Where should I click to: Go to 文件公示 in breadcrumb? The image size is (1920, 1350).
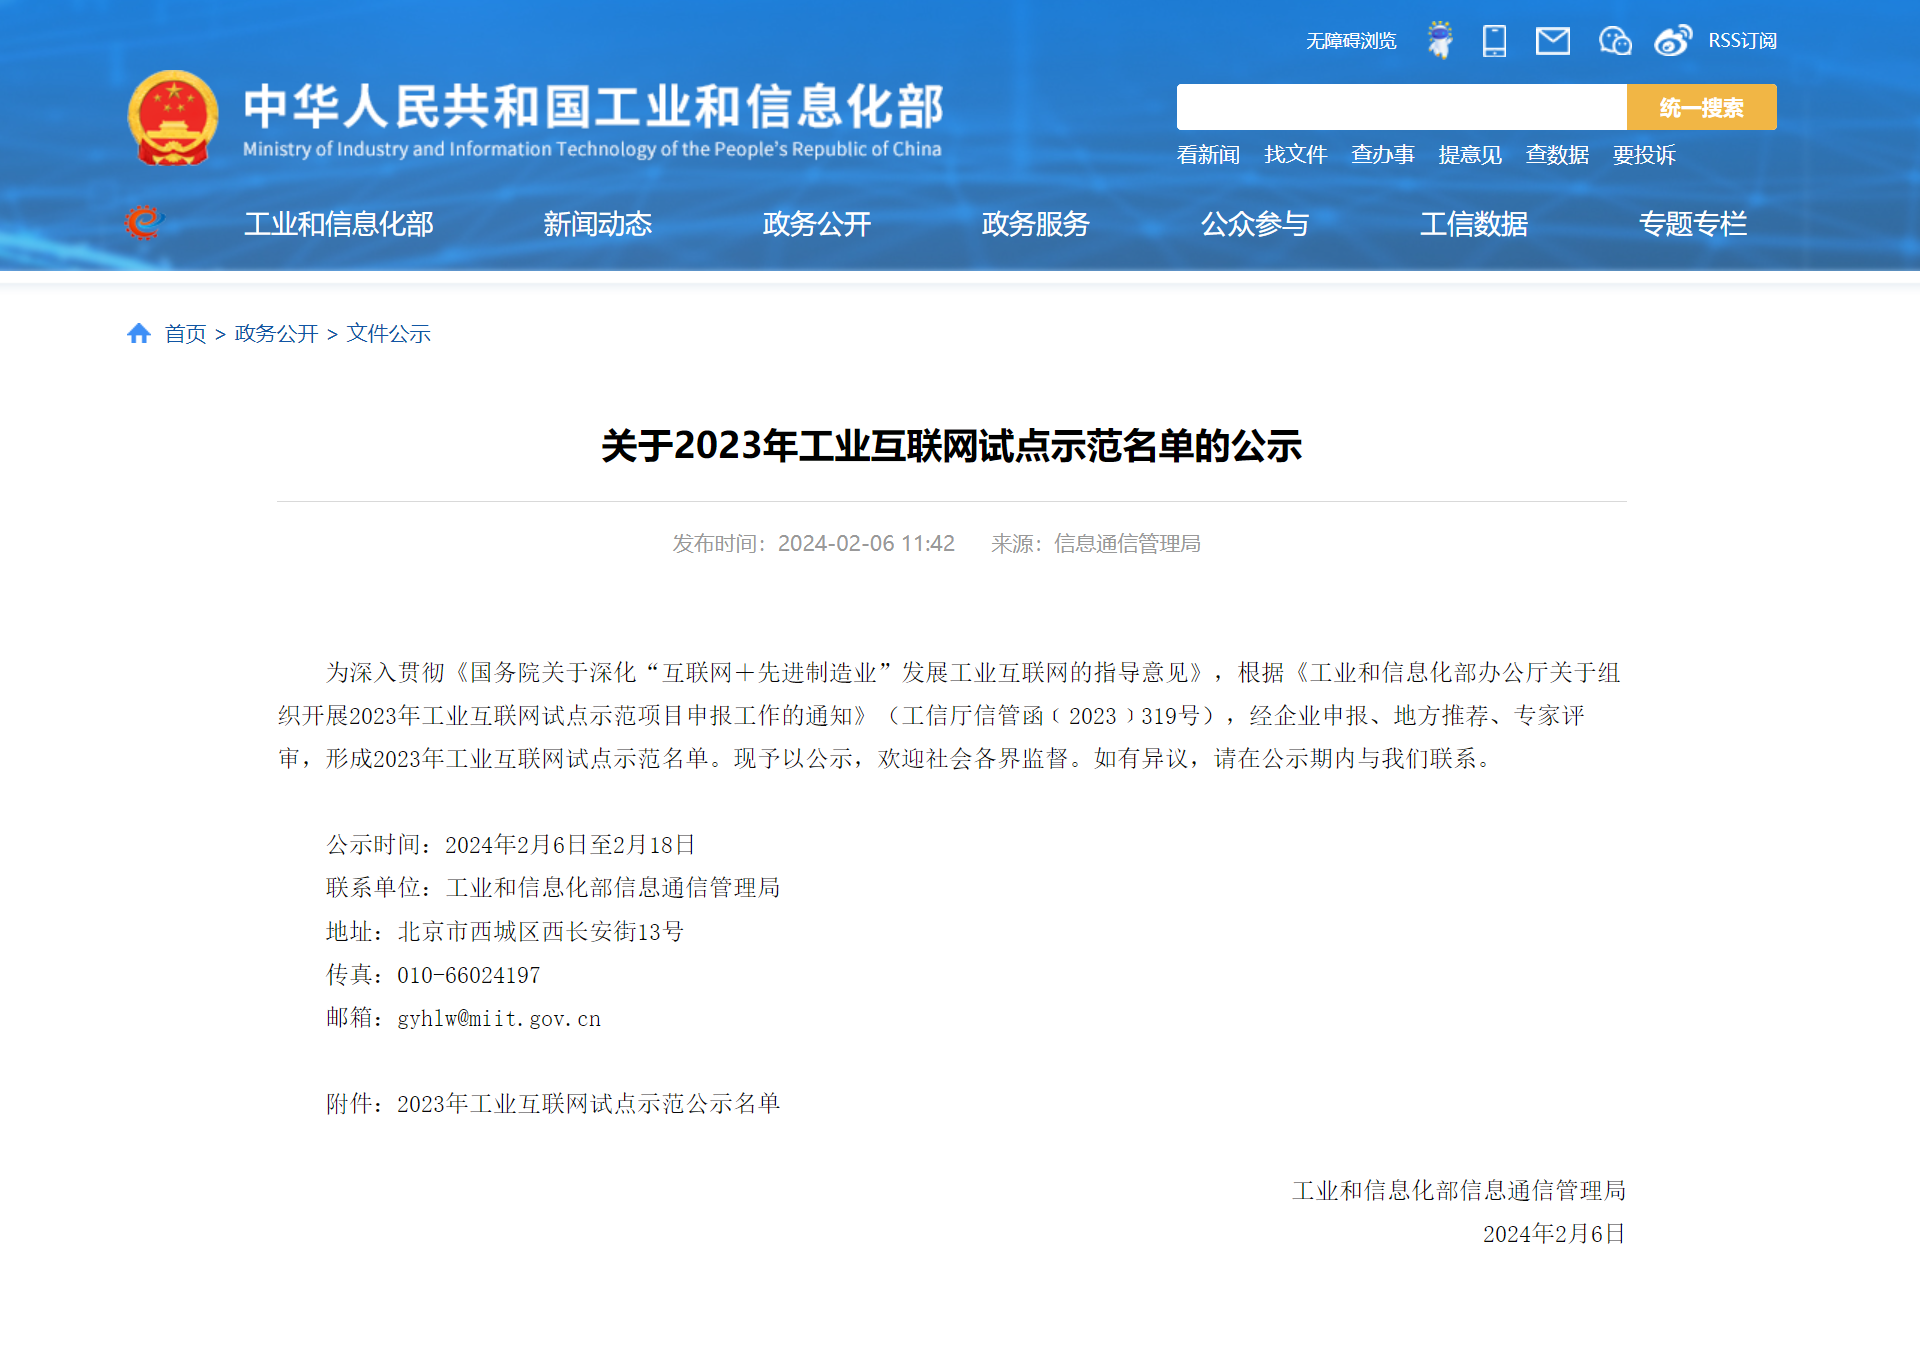[388, 334]
